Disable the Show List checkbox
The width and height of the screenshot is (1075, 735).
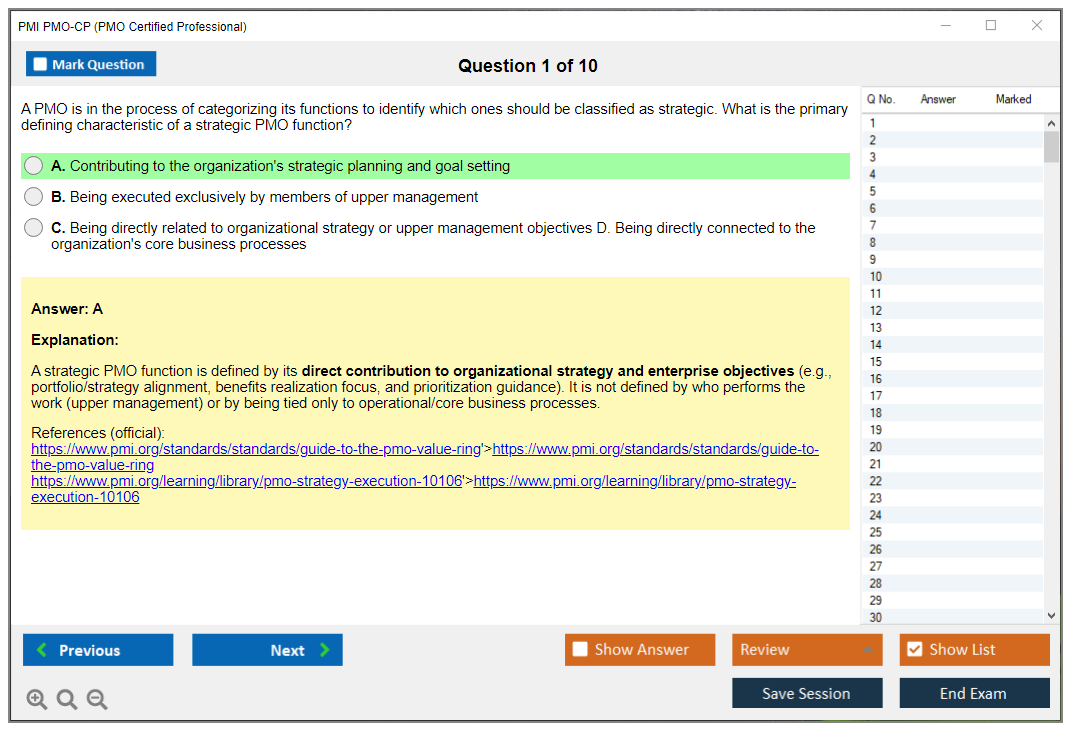915,650
